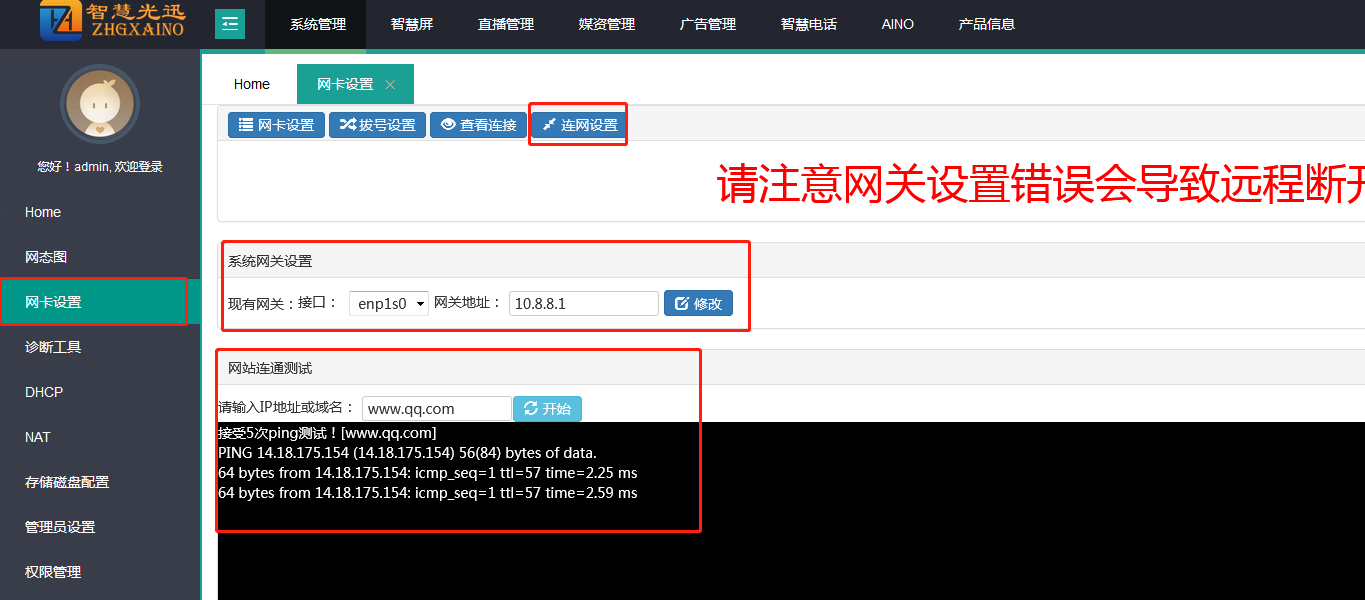Screen dimensions: 1365x600
Task: Click the 网卡设置 toolbar button
Action: [276, 125]
